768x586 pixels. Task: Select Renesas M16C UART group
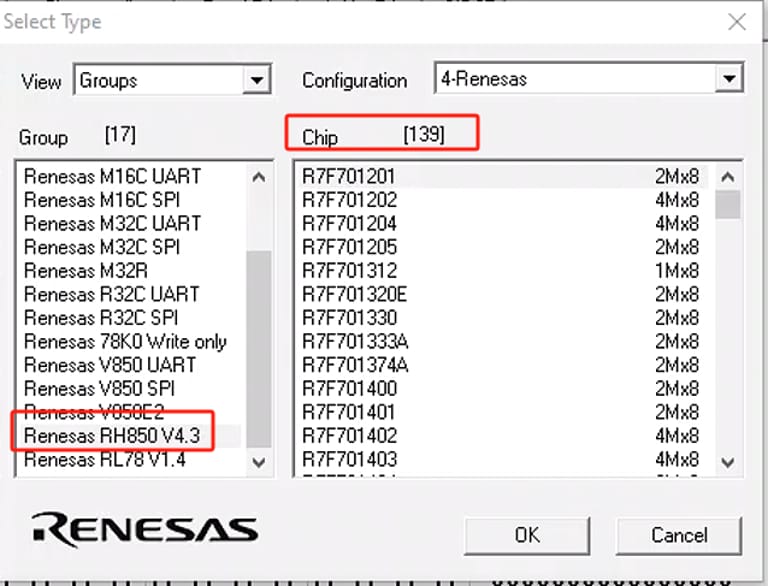(x=112, y=176)
